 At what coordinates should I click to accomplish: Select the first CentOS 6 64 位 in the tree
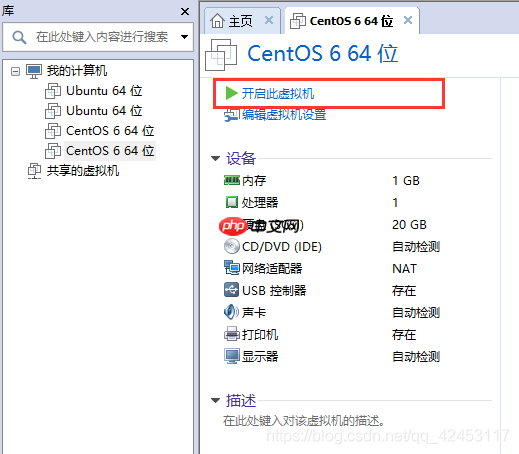(110, 131)
